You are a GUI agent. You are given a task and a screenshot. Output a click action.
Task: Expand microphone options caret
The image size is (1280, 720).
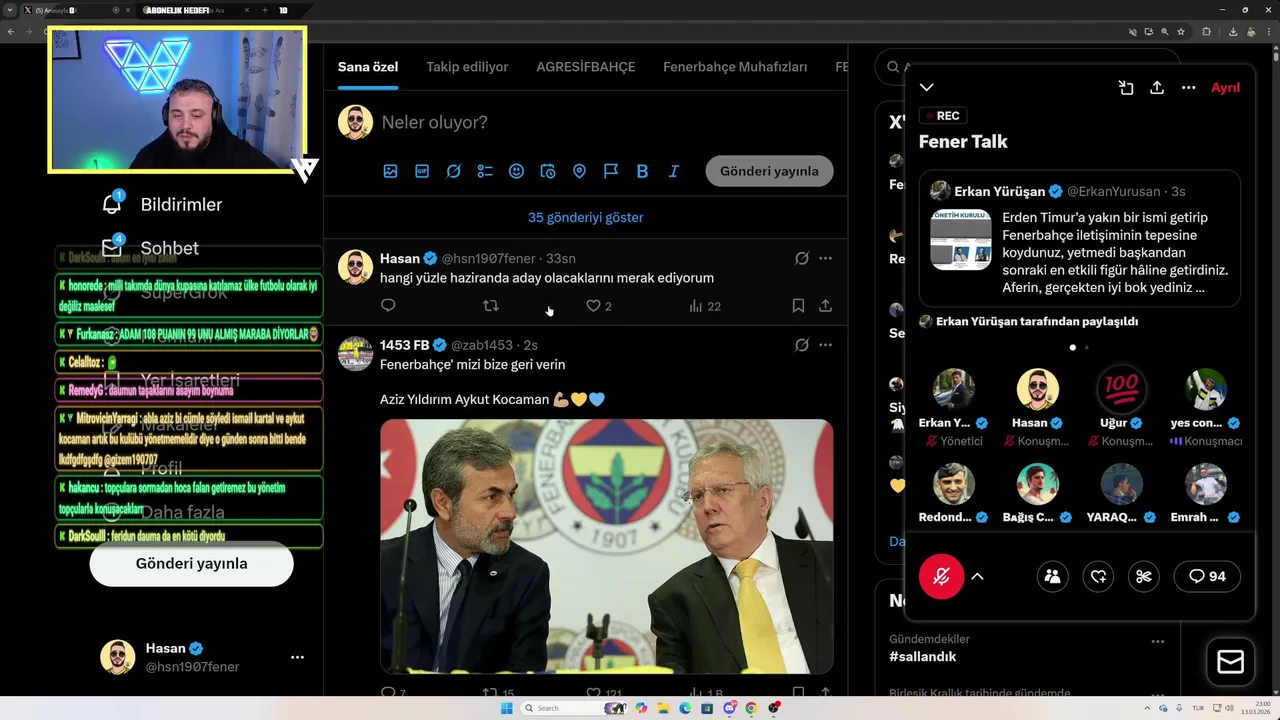[x=977, y=576]
